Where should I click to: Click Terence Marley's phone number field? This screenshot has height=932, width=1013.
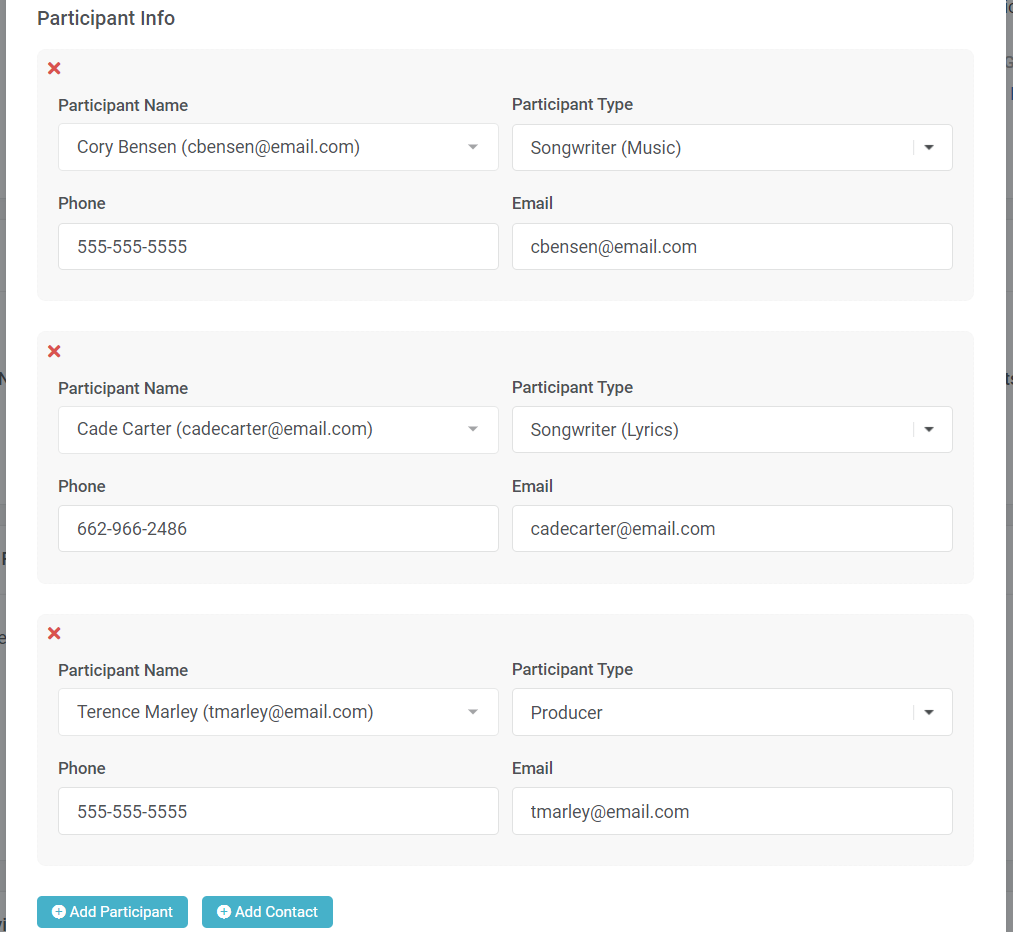tap(278, 812)
